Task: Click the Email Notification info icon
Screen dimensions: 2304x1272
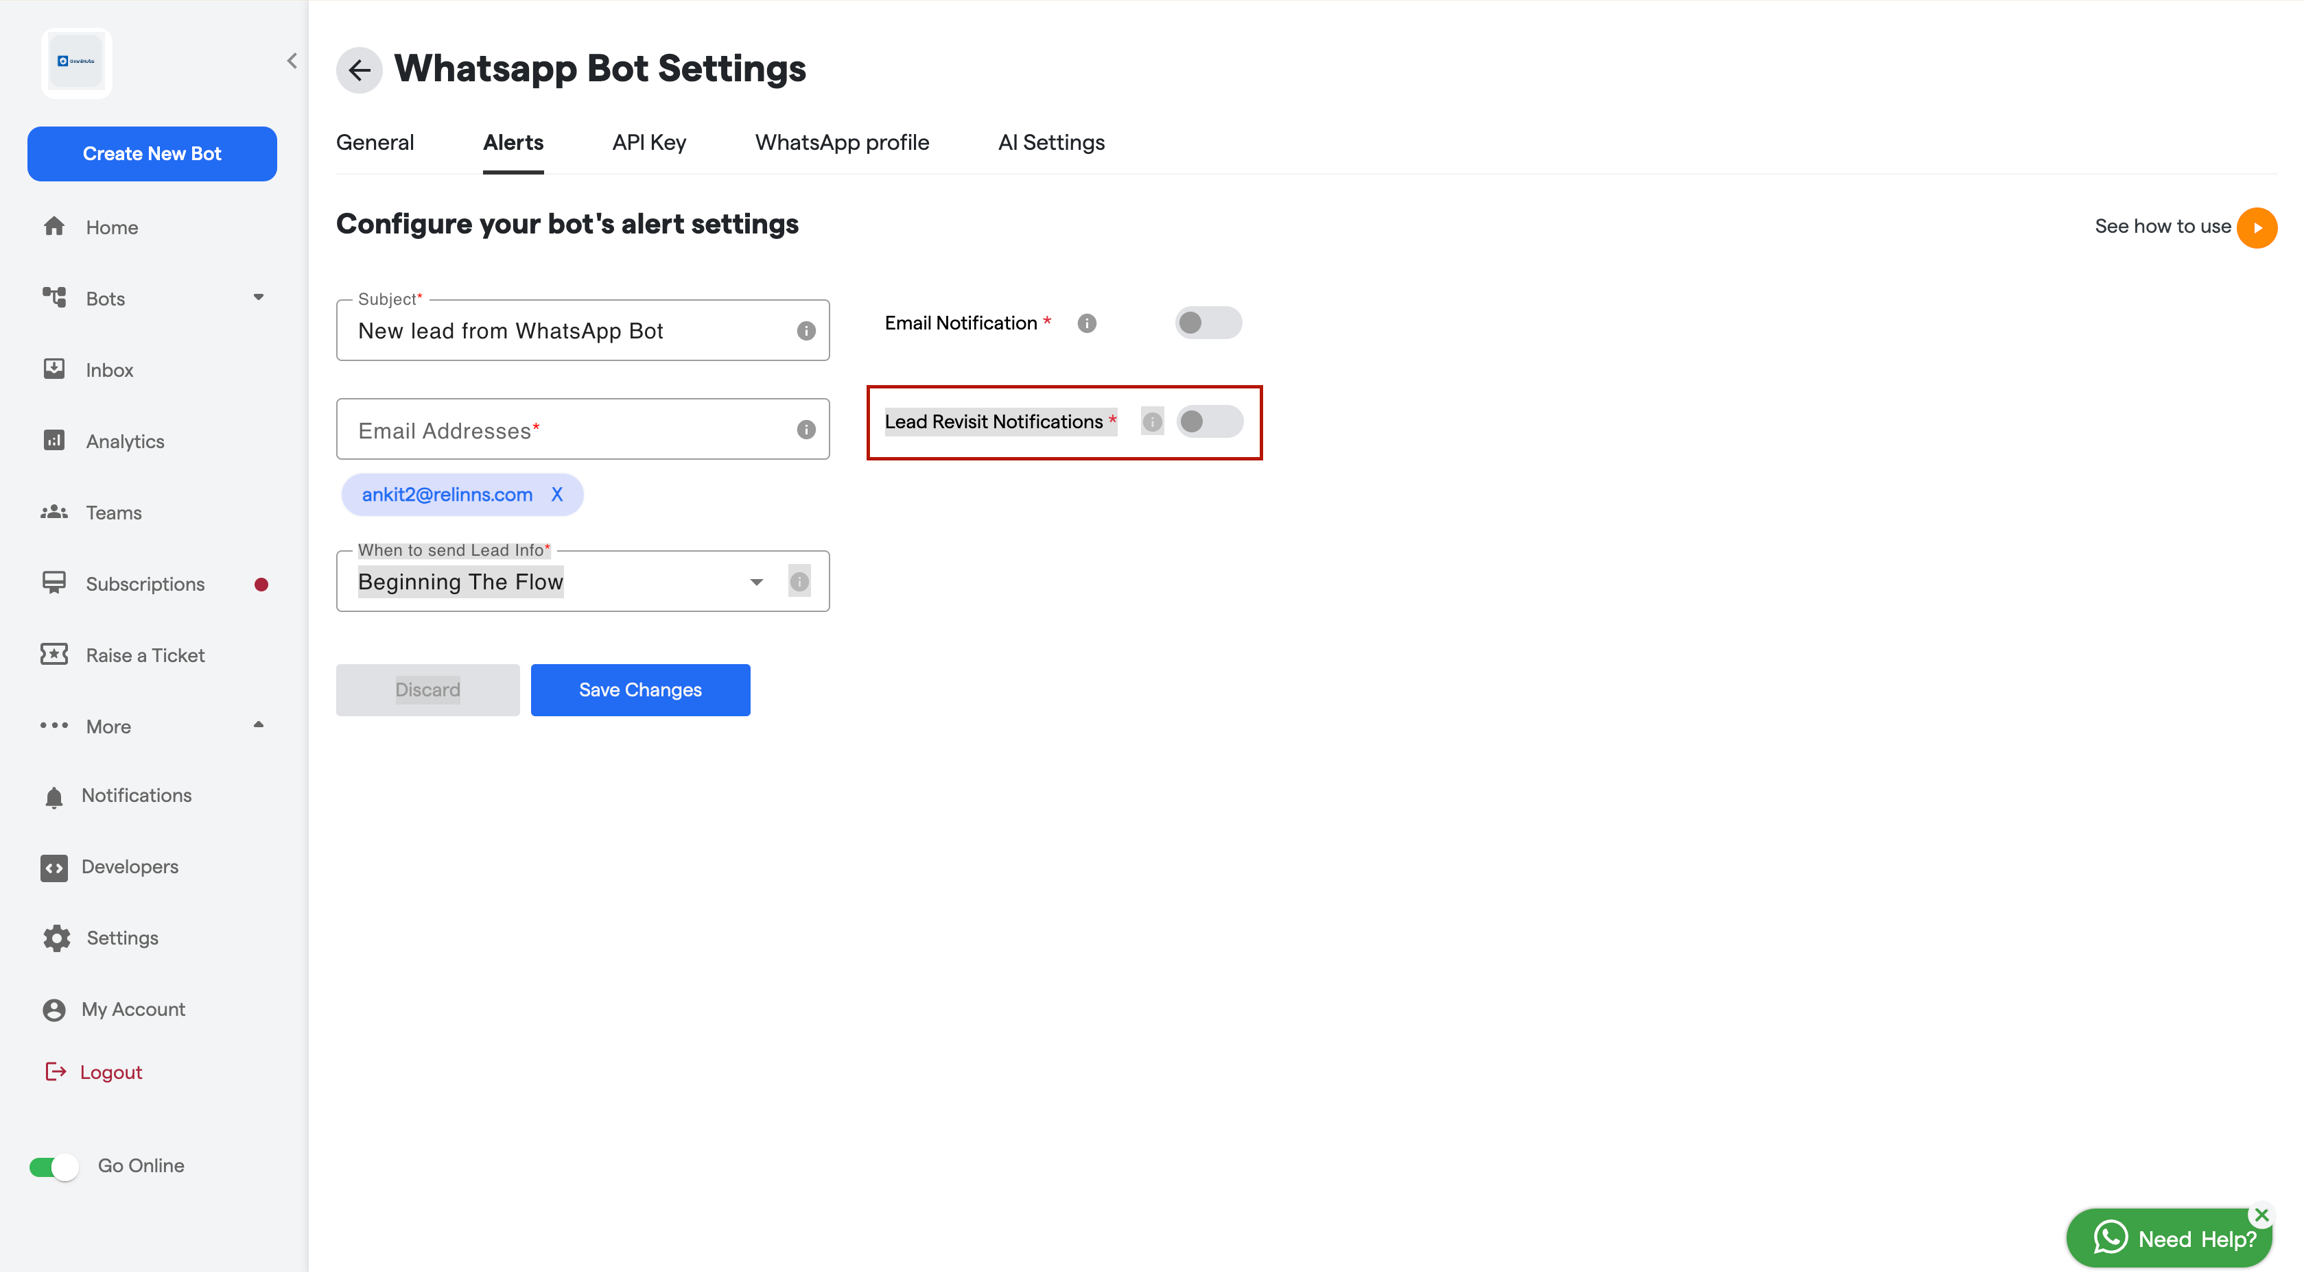Action: [x=1087, y=323]
